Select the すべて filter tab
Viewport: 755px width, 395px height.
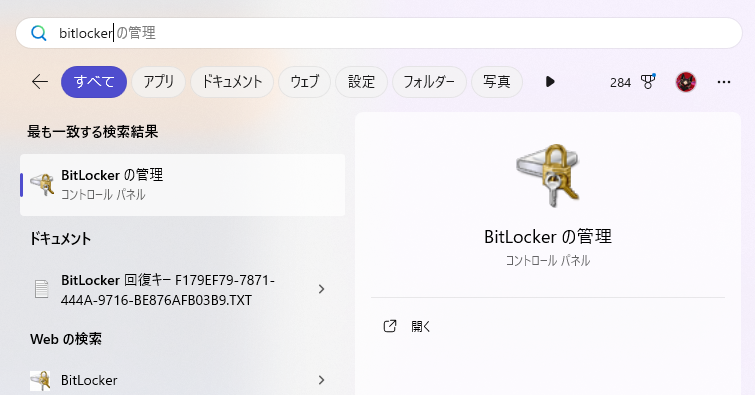[94, 82]
